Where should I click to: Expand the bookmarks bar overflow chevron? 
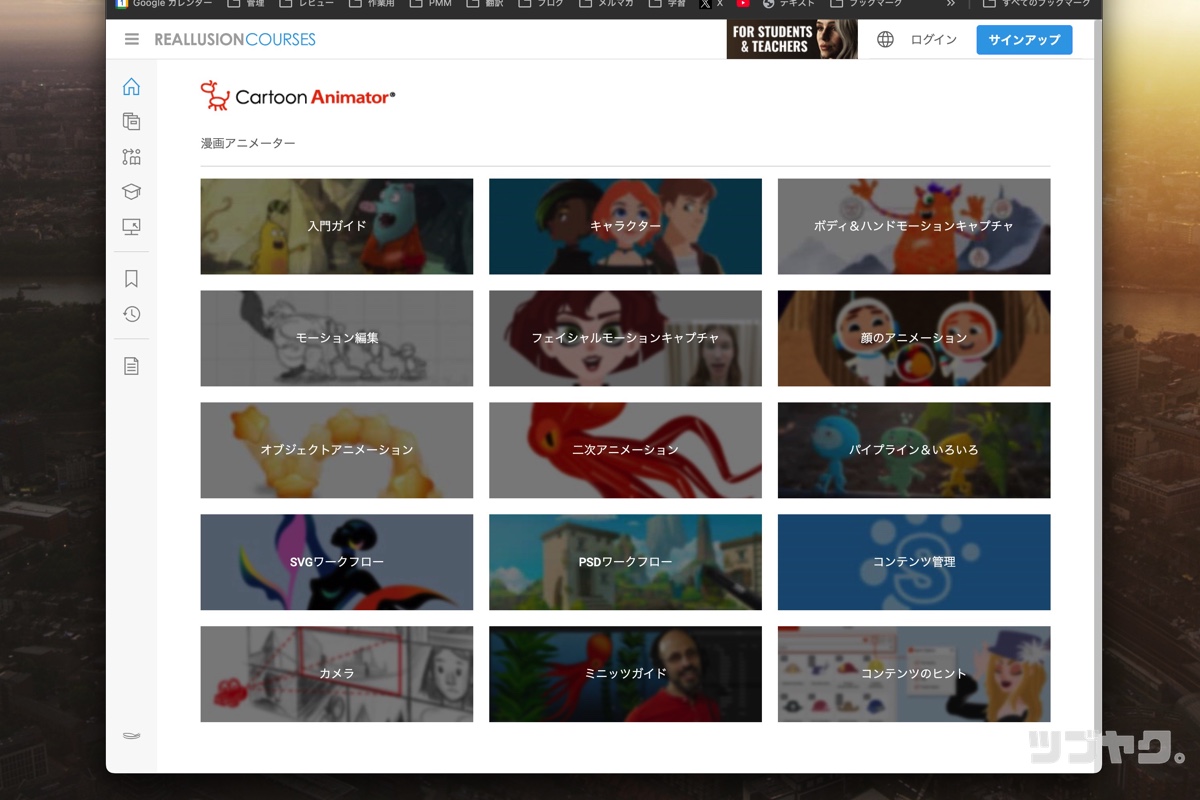950,4
